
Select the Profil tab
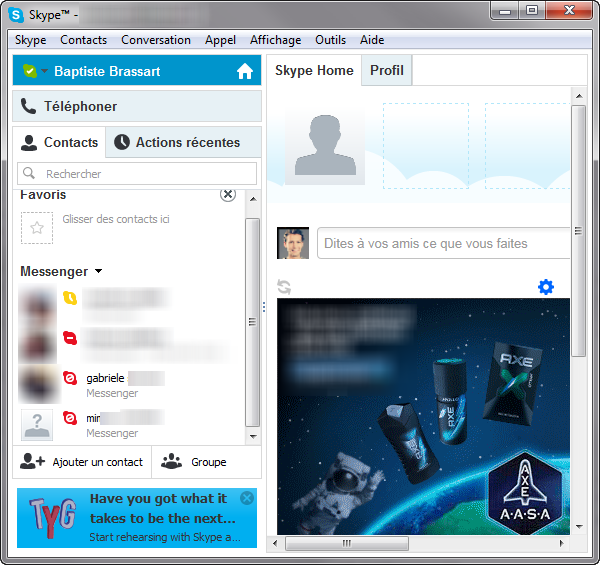click(x=387, y=70)
